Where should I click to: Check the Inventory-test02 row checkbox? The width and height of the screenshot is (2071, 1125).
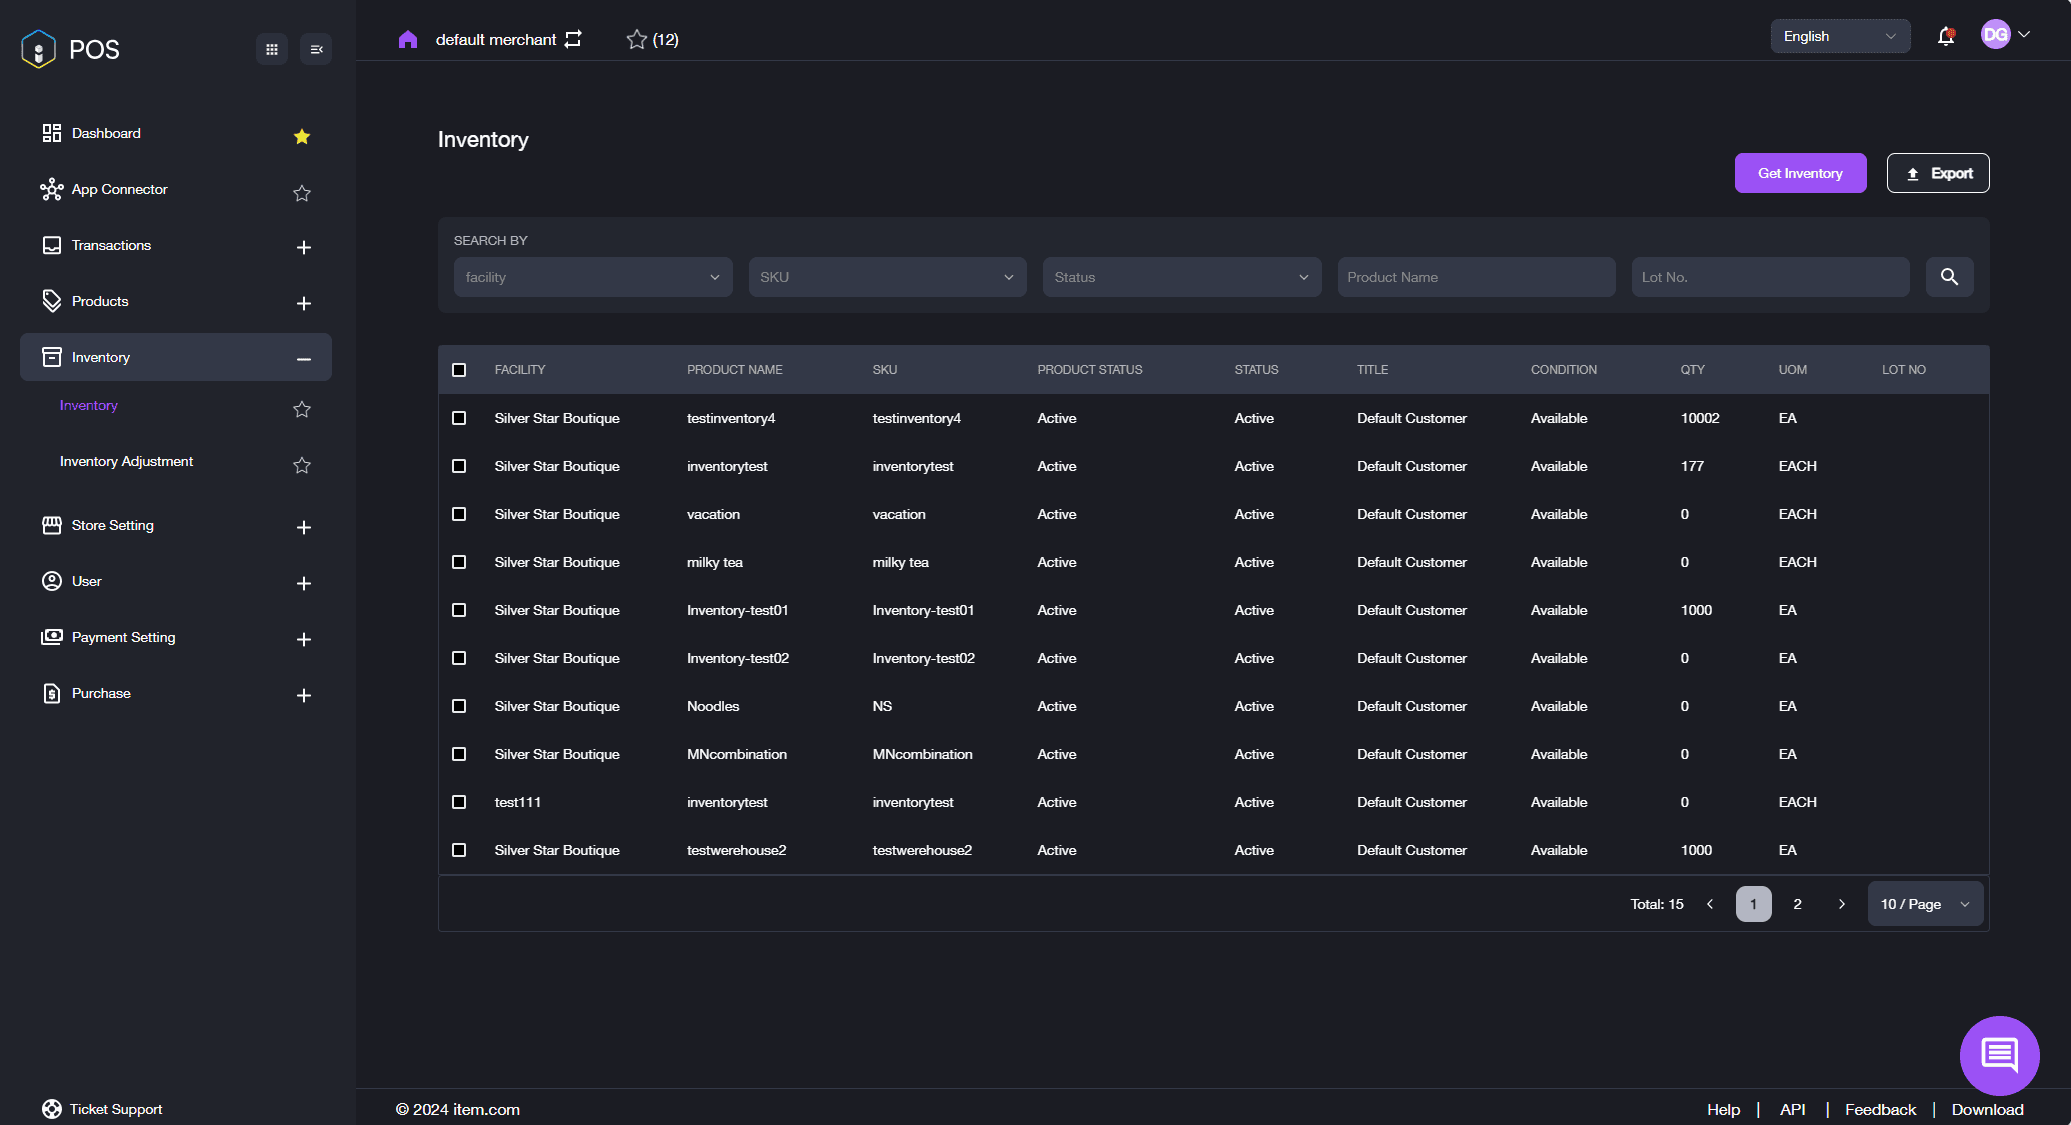click(x=459, y=658)
